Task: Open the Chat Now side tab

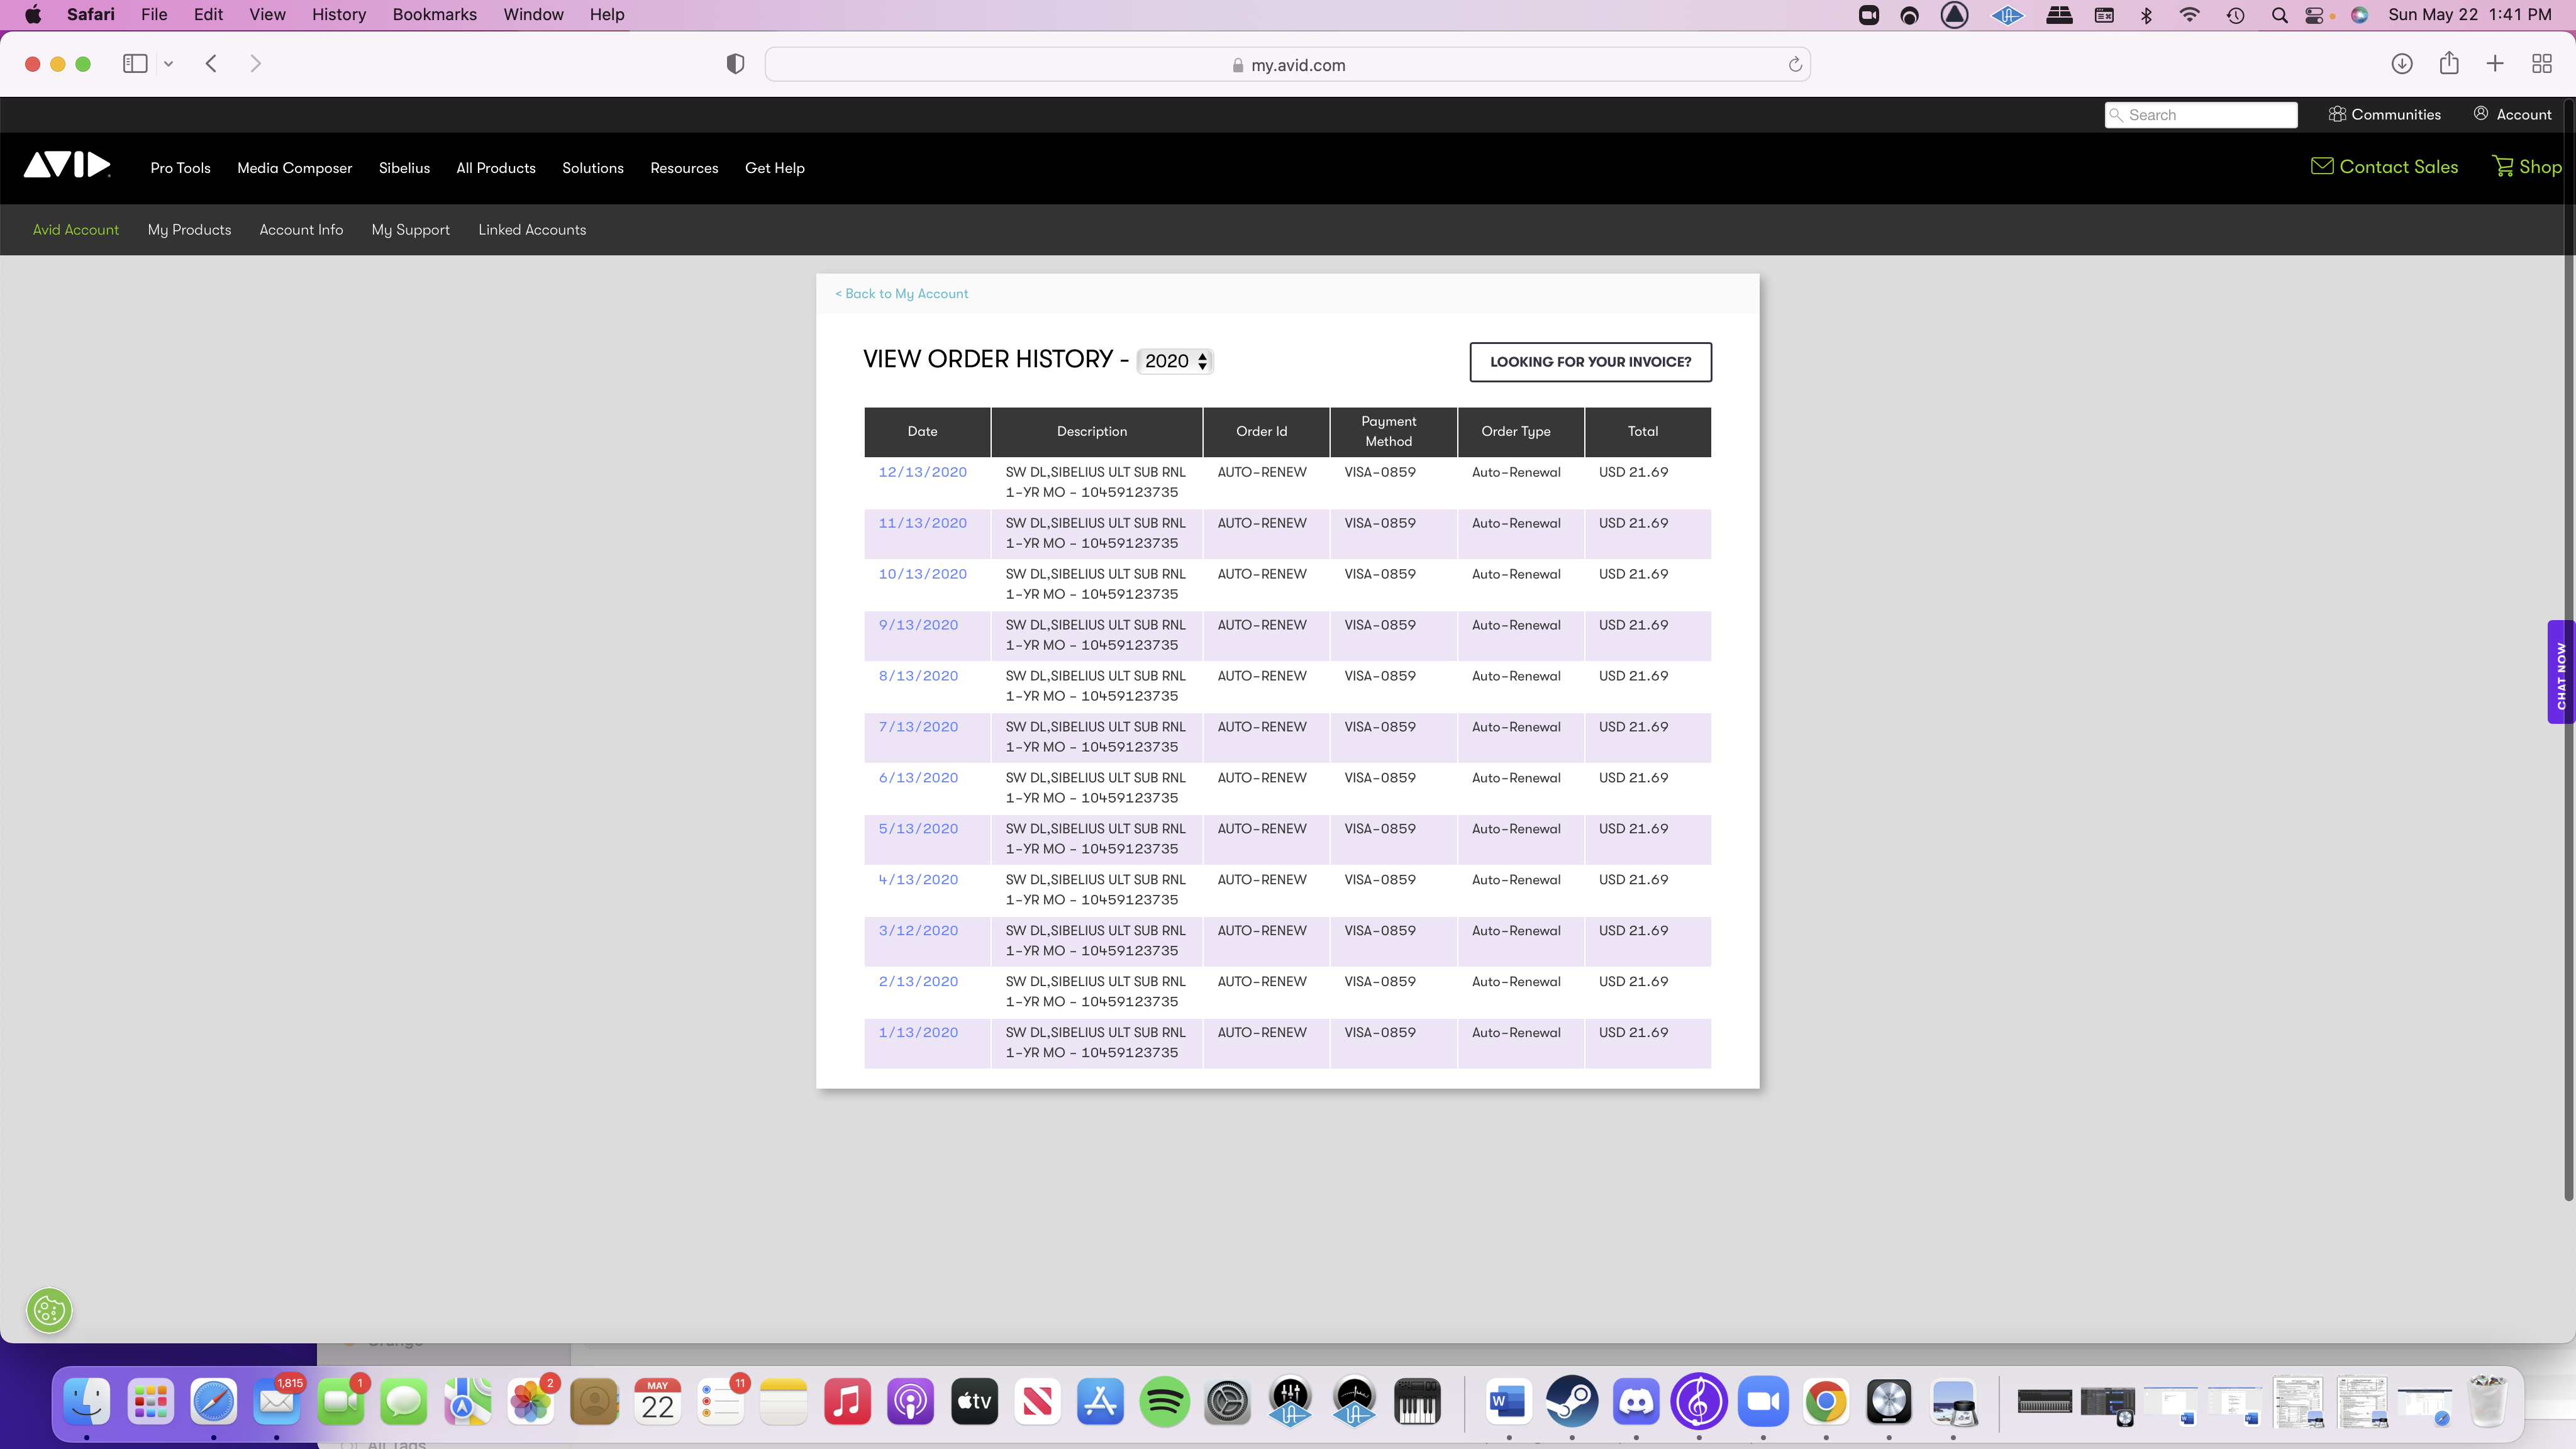Action: (2561, 672)
